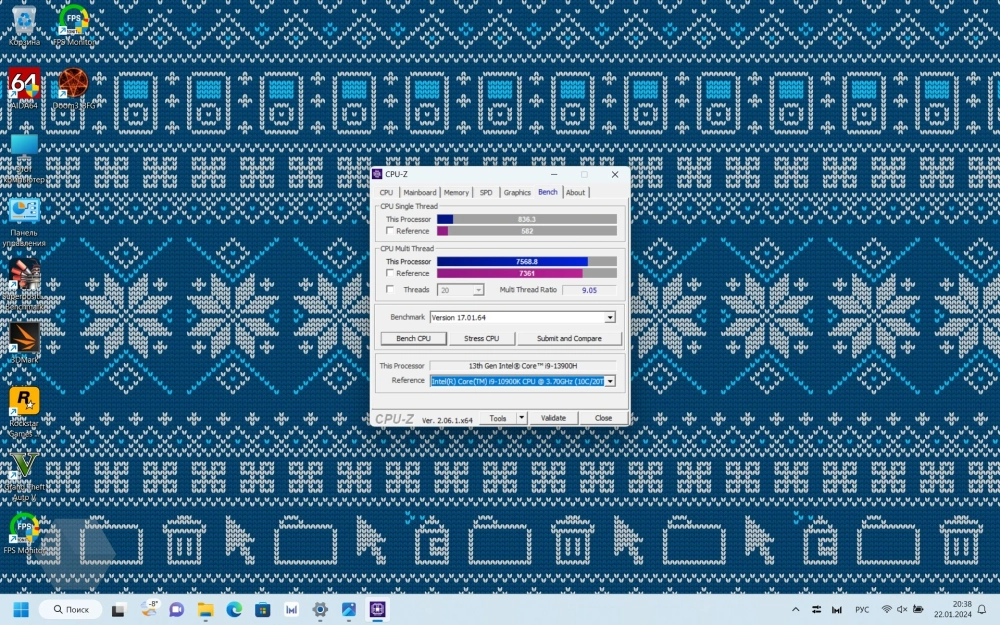Enable the Multi Thread Reference checkbox
1000x625 pixels.
point(390,273)
